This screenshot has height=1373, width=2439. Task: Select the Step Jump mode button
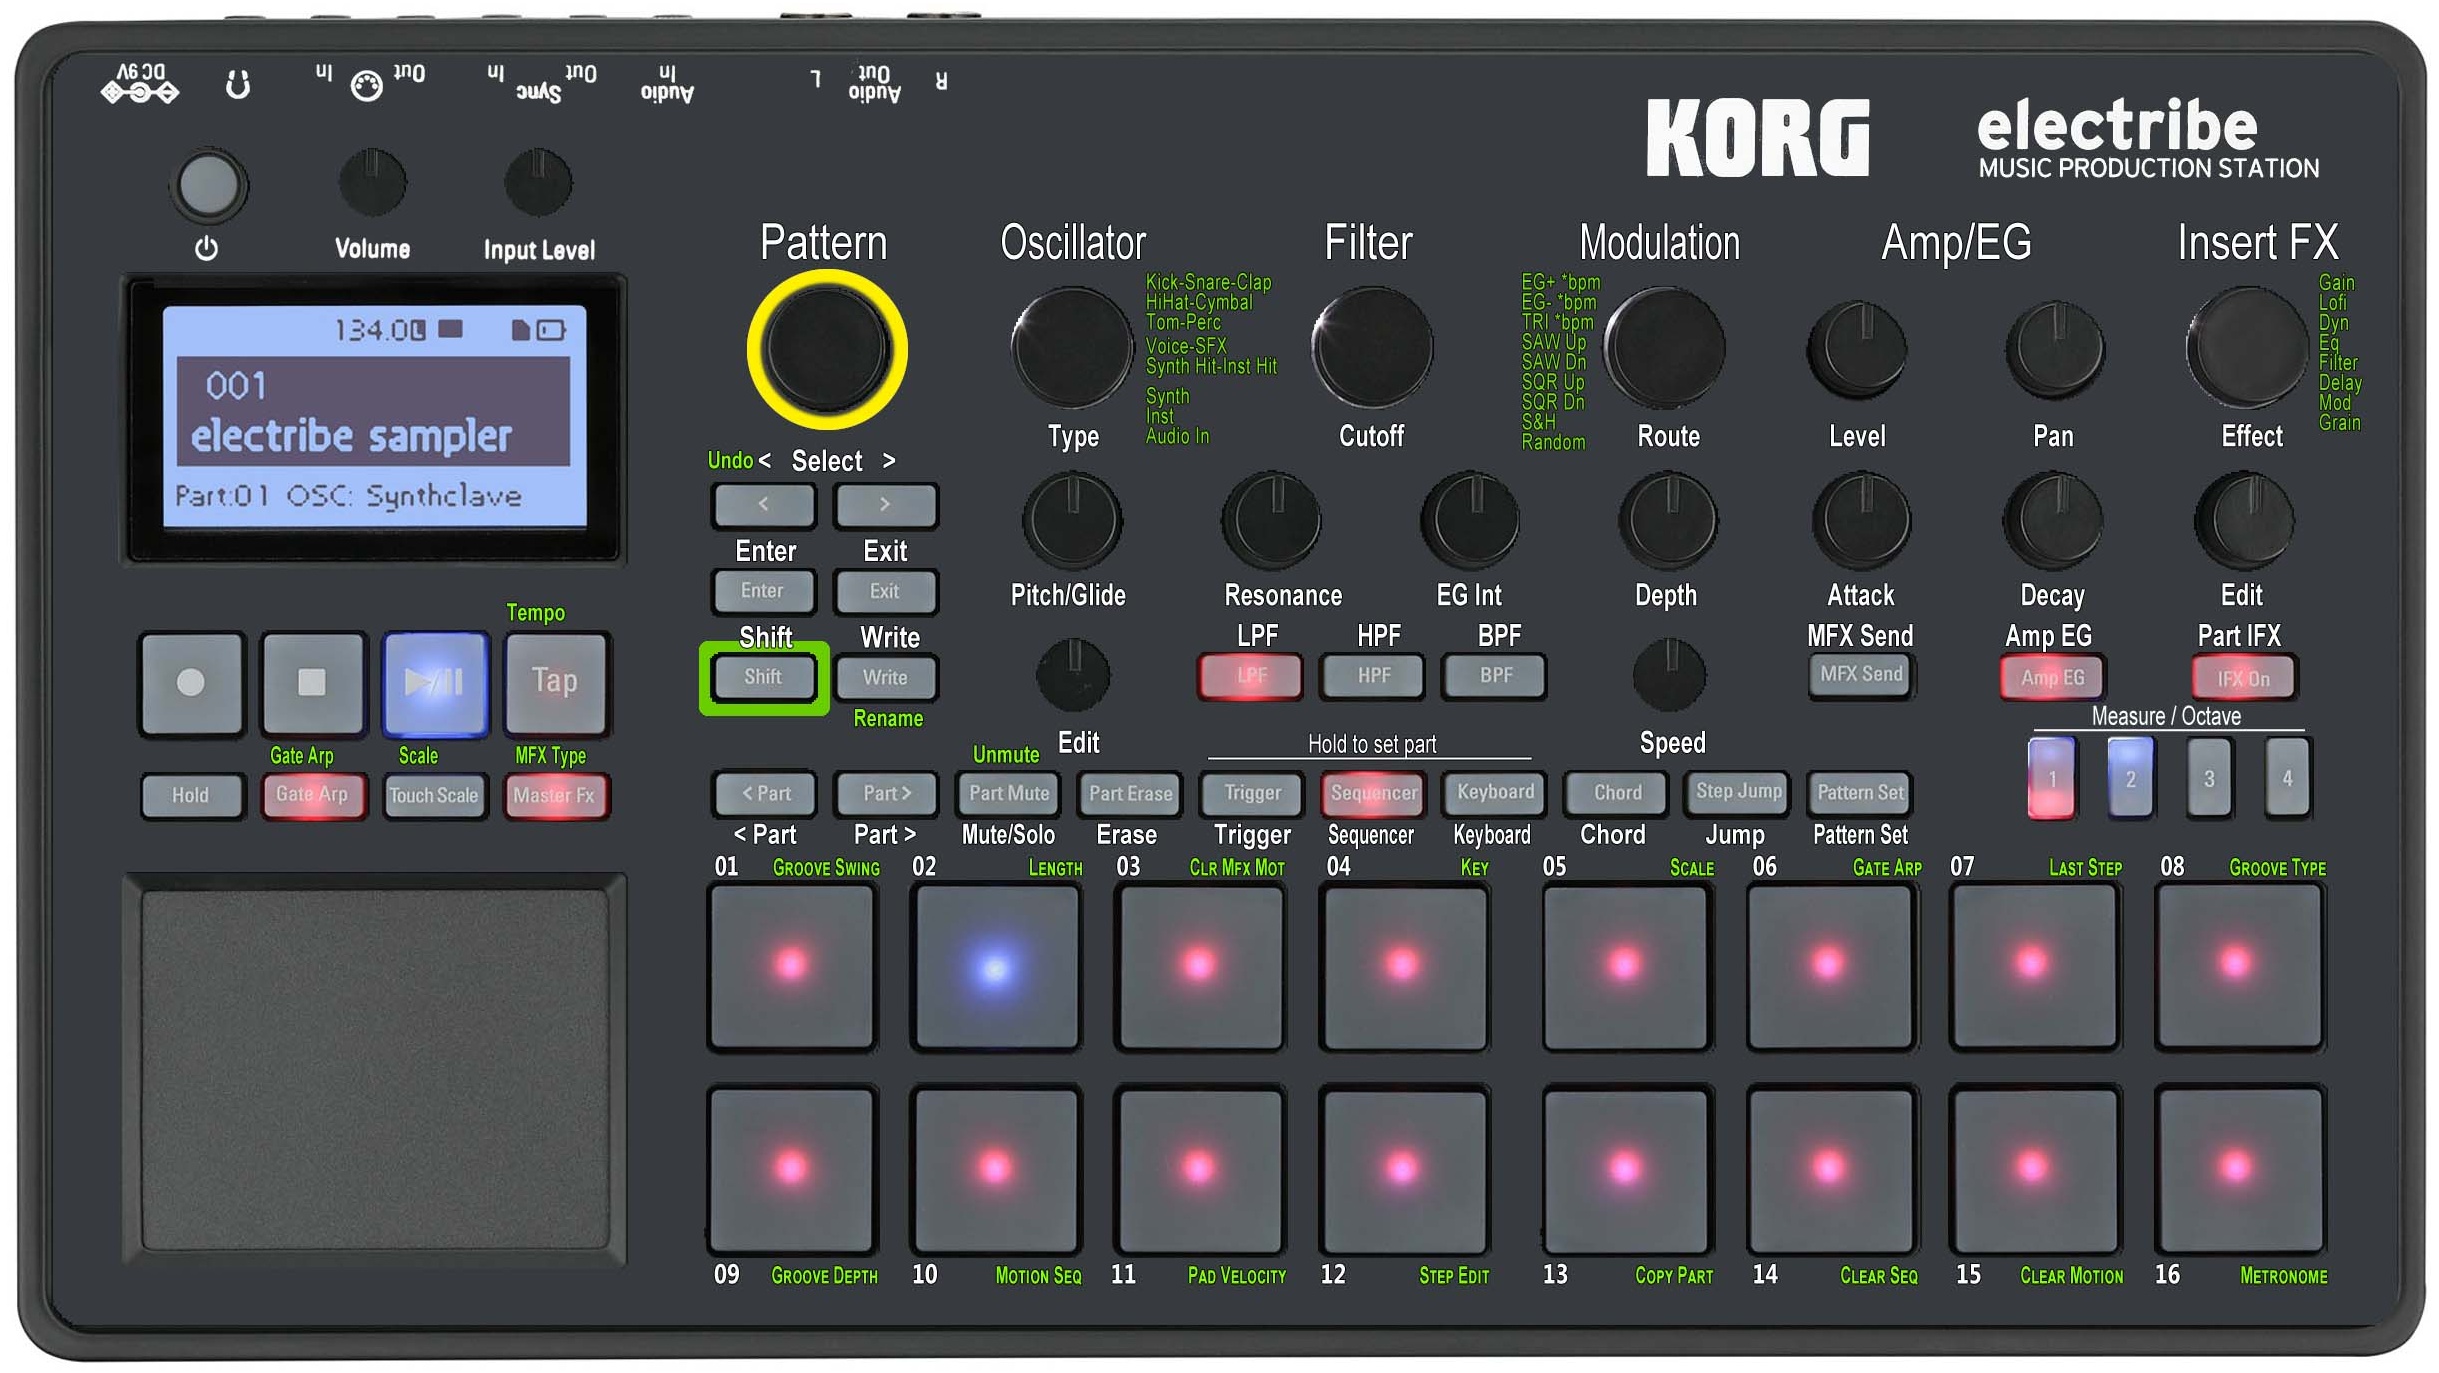click(x=1738, y=794)
